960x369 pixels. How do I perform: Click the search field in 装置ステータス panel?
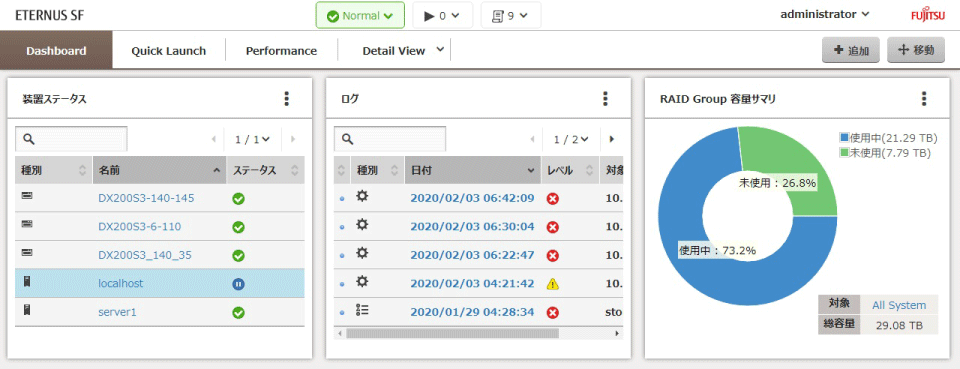[x=72, y=139]
